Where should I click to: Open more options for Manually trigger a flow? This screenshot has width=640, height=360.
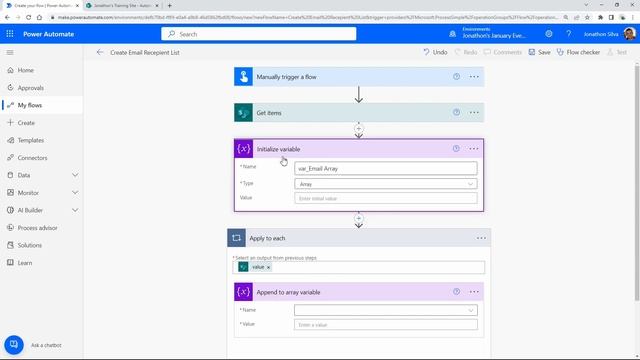[474, 77]
